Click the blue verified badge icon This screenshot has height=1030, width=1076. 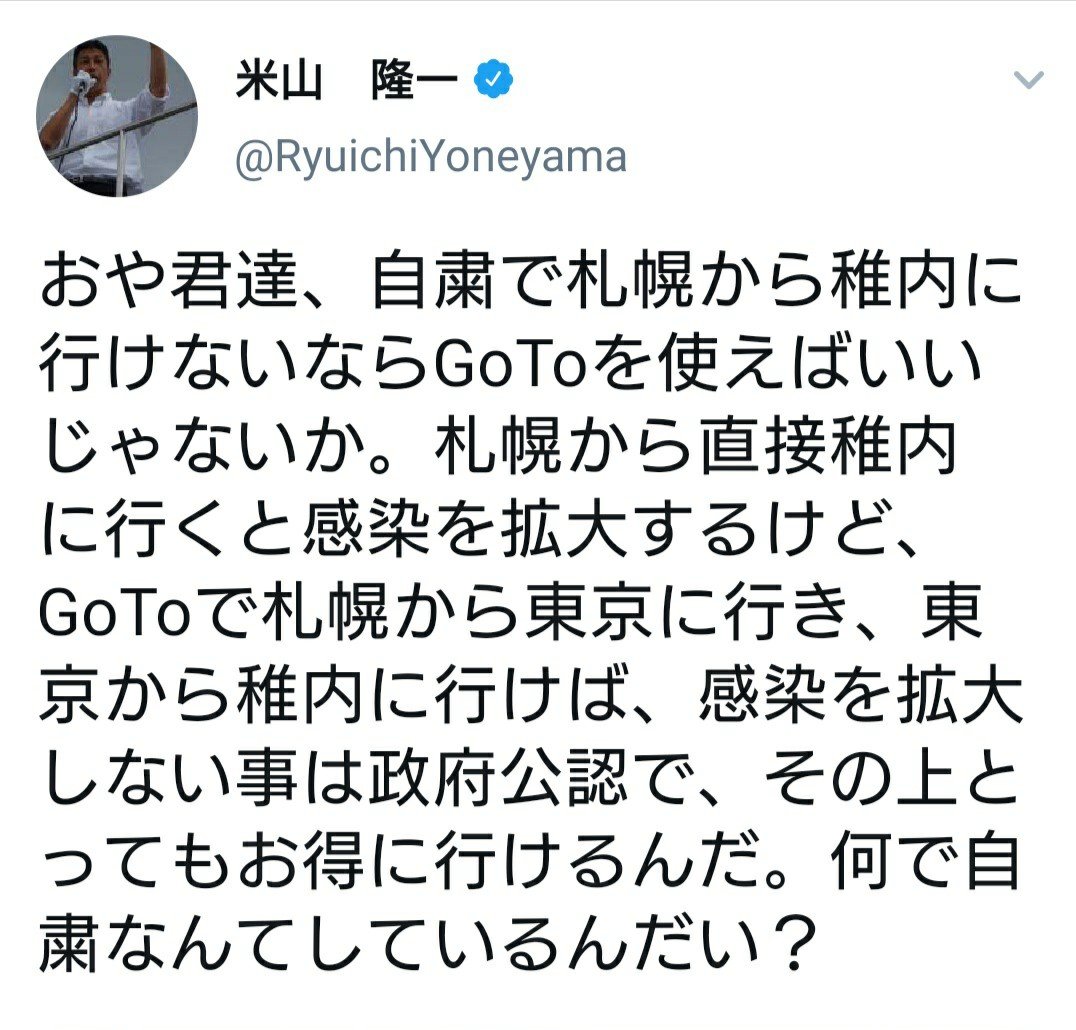[493, 80]
